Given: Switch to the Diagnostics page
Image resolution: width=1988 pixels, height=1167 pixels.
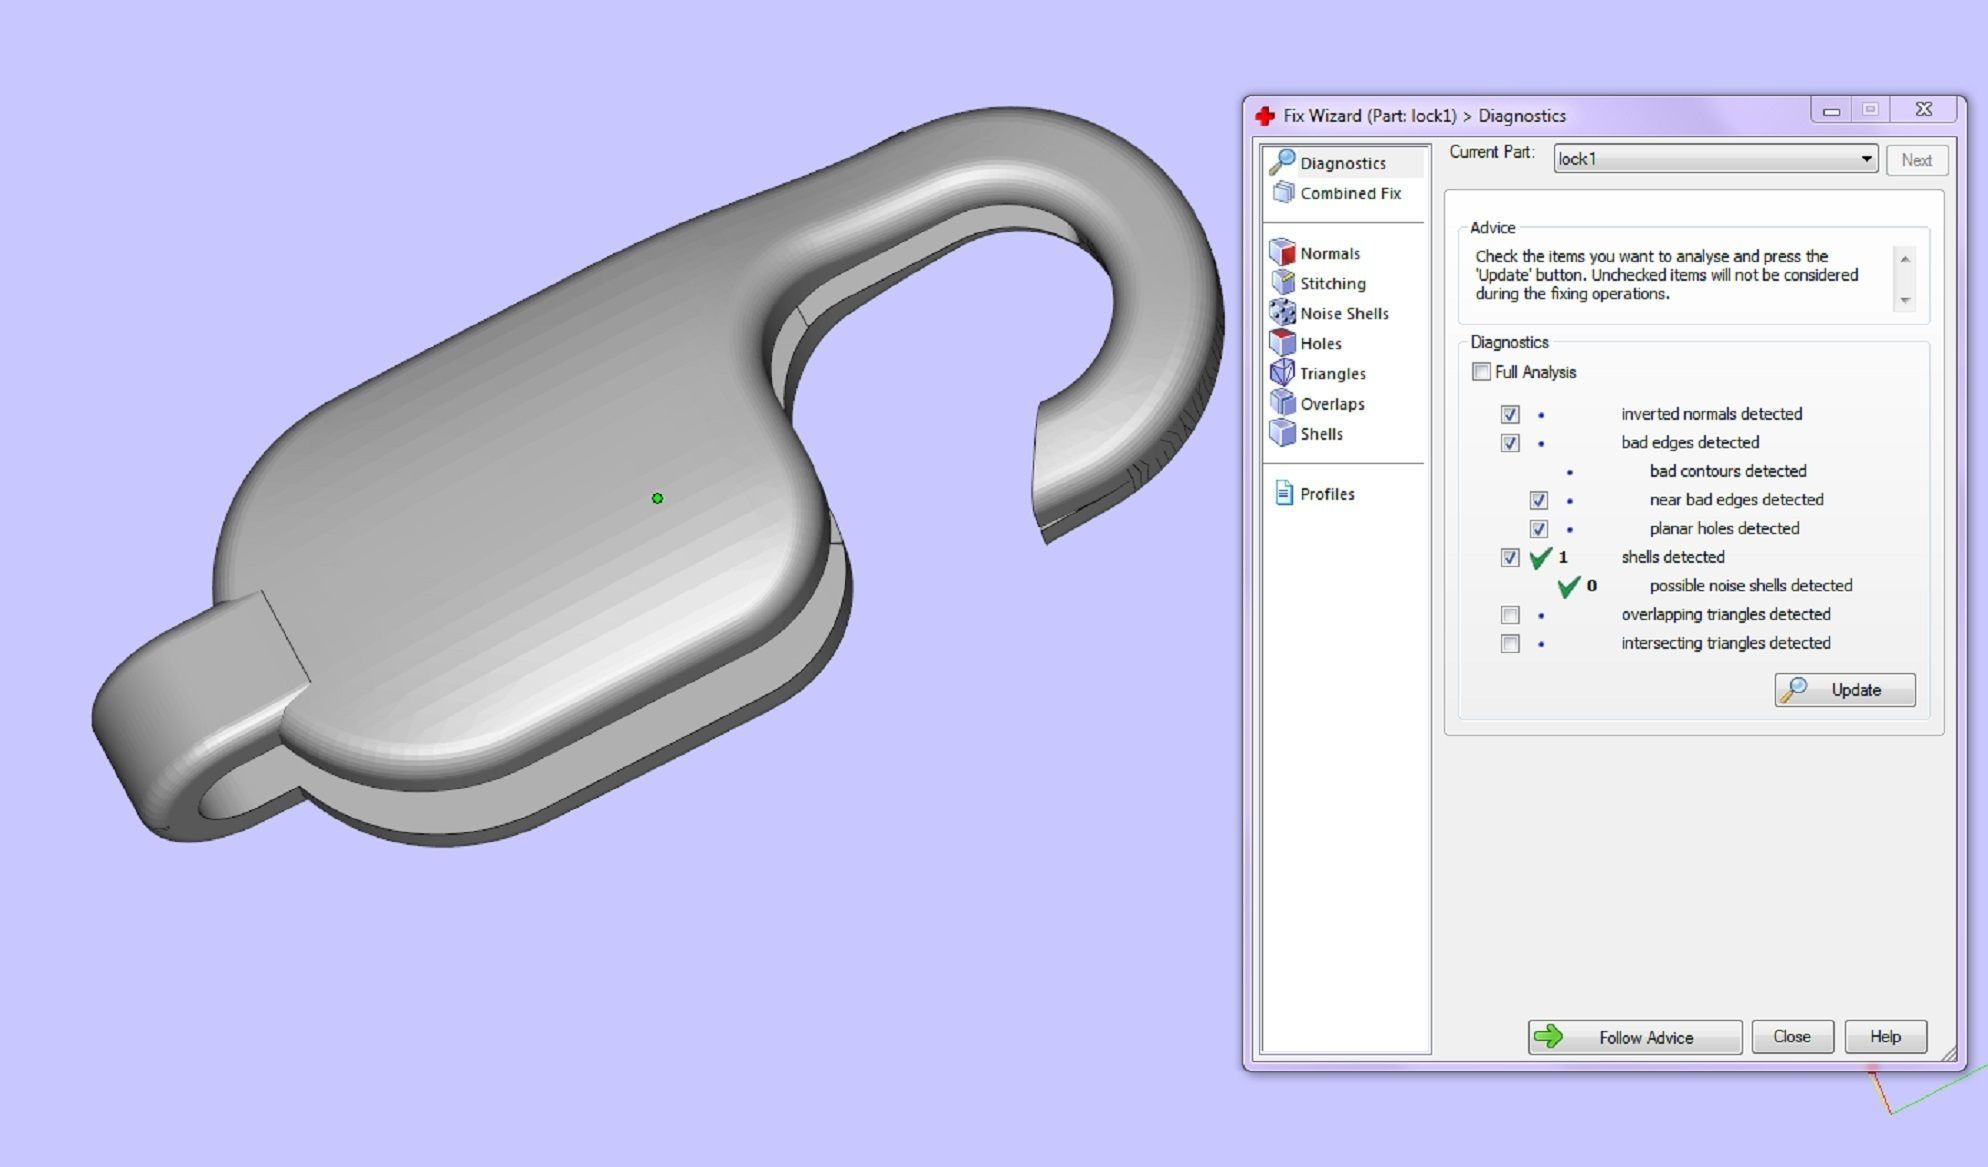Looking at the screenshot, I should [x=1341, y=163].
